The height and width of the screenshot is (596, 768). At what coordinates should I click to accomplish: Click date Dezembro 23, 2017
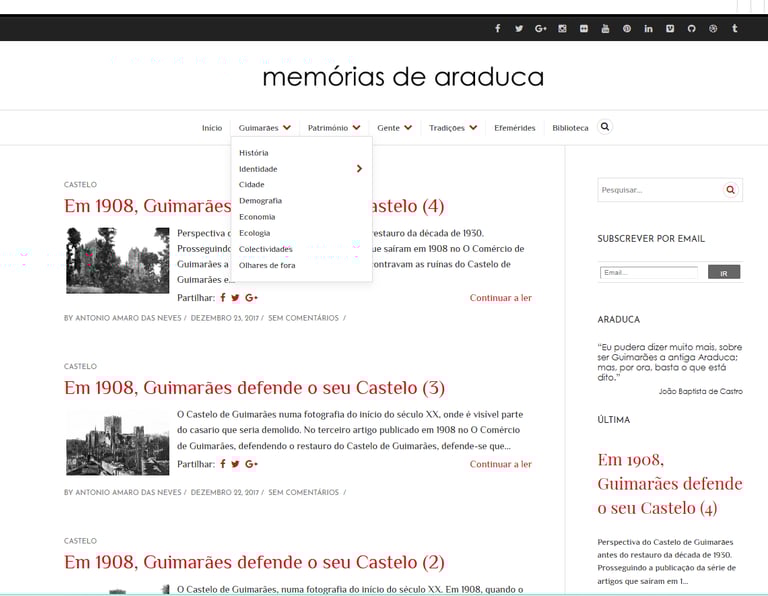(225, 318)
